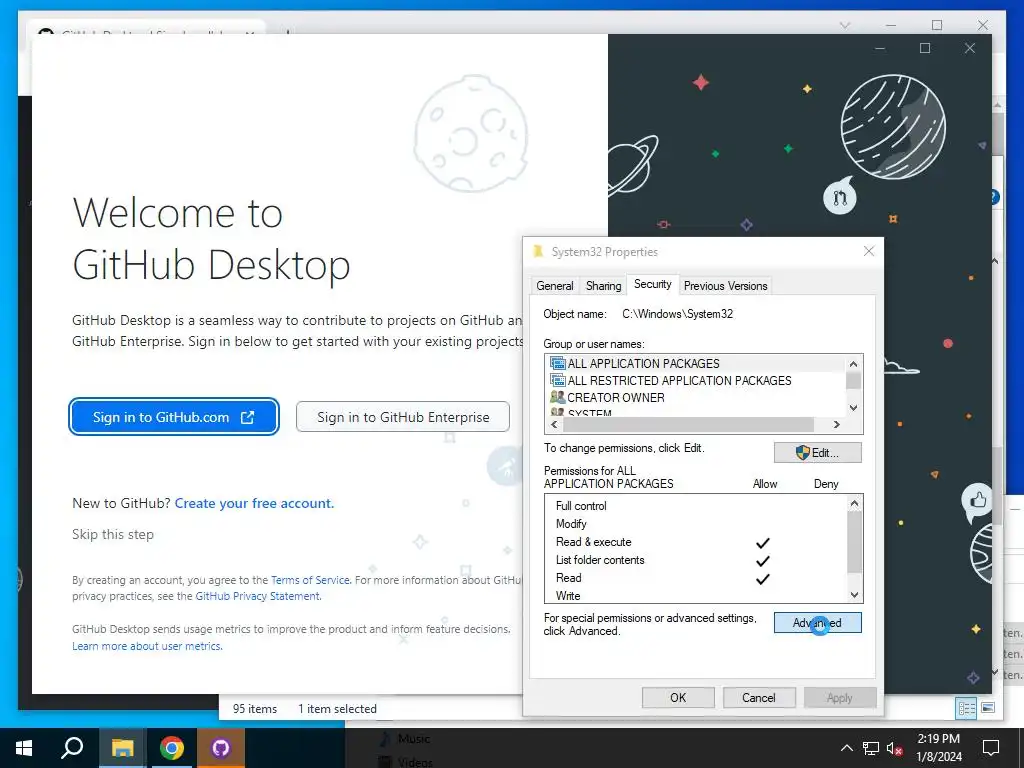Show hidden system tray icons
This screenshot has width=1024, height=768.
846,748
